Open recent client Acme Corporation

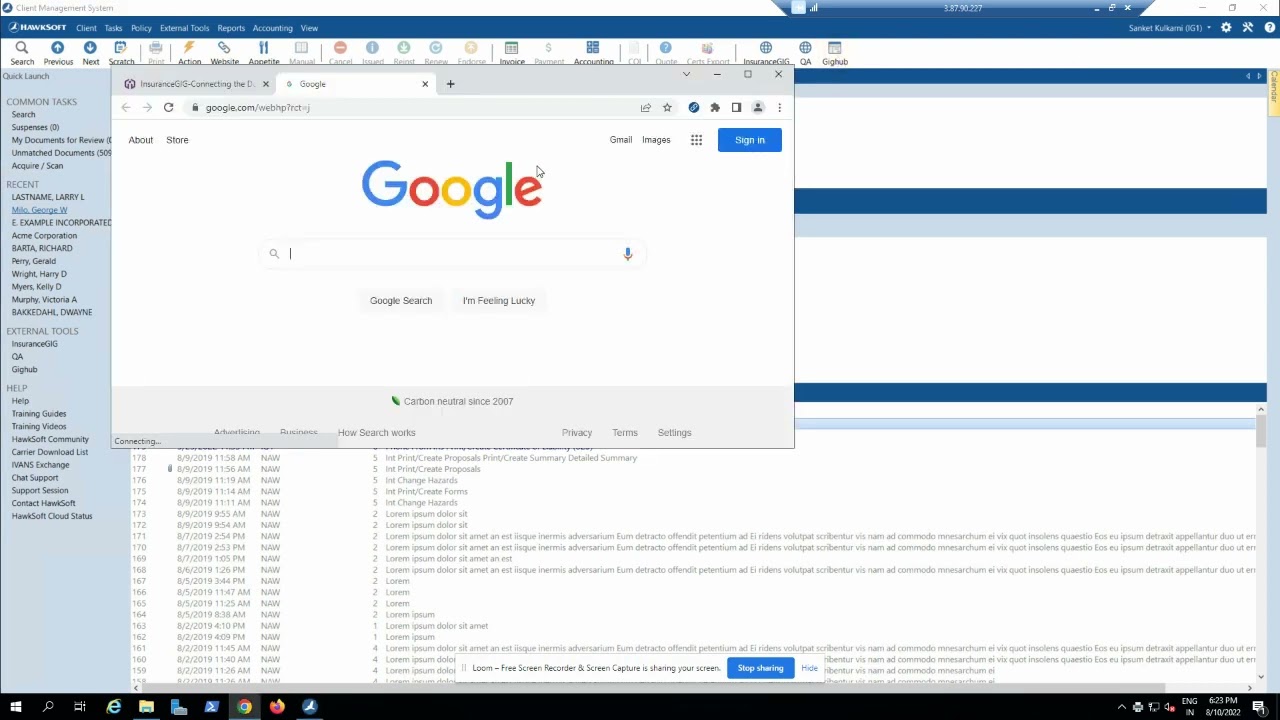point(44,236)
